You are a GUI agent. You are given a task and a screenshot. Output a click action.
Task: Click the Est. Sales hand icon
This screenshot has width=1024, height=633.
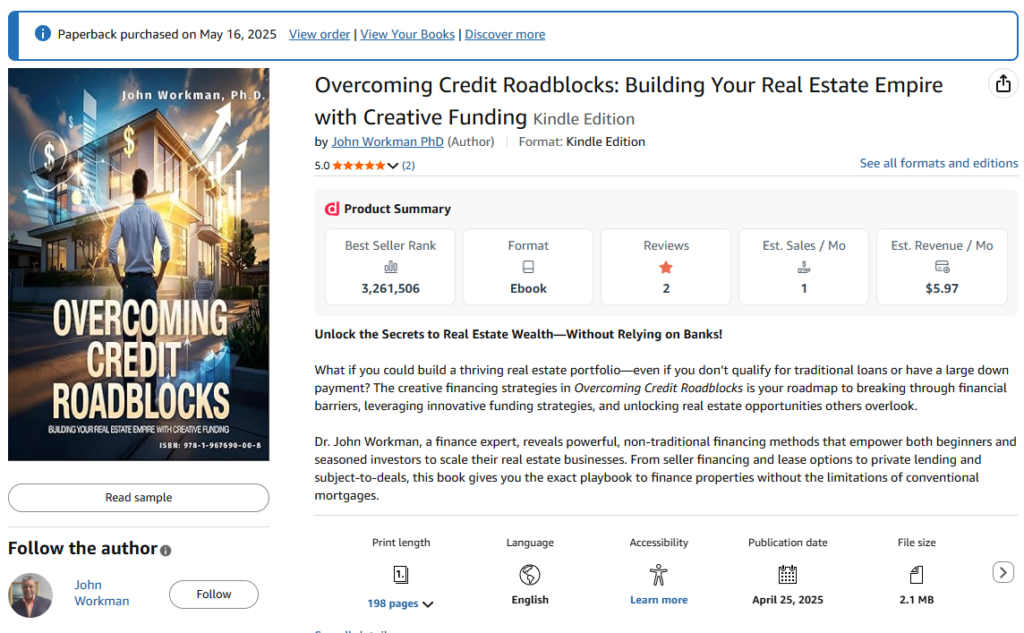click(x=804, y=267)
